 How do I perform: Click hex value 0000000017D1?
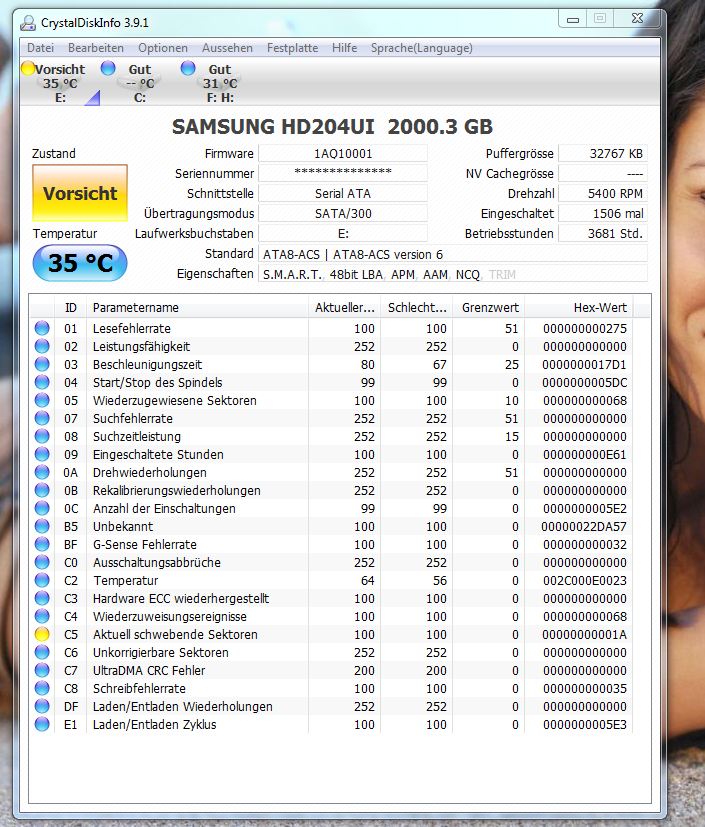pos(584,364)
